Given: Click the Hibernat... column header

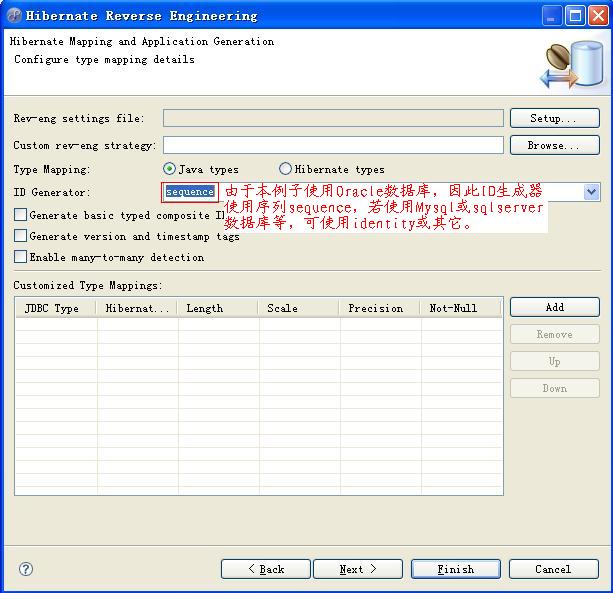Looking at the screenshot, I should click(137, 308).
